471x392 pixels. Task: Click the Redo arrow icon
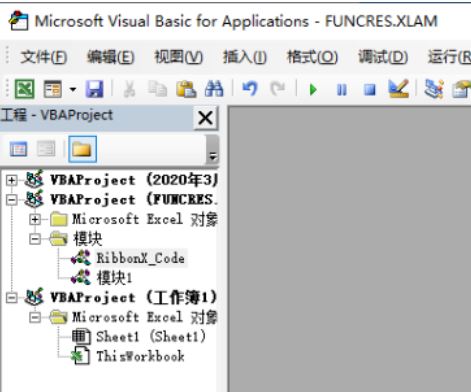pyautogui.click(x=278, y=89)
